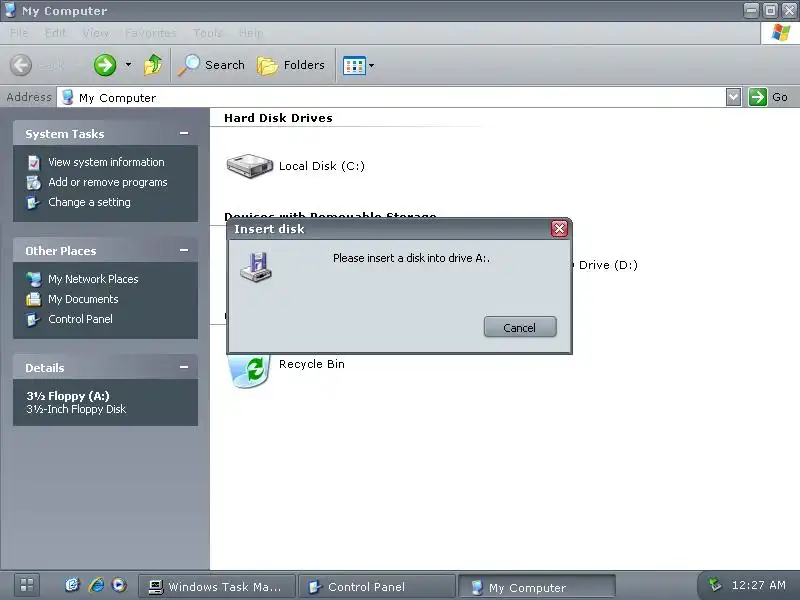Click the My Computer address bar icon
Screen dimensions: 800x600
click(x=67, y=97)
